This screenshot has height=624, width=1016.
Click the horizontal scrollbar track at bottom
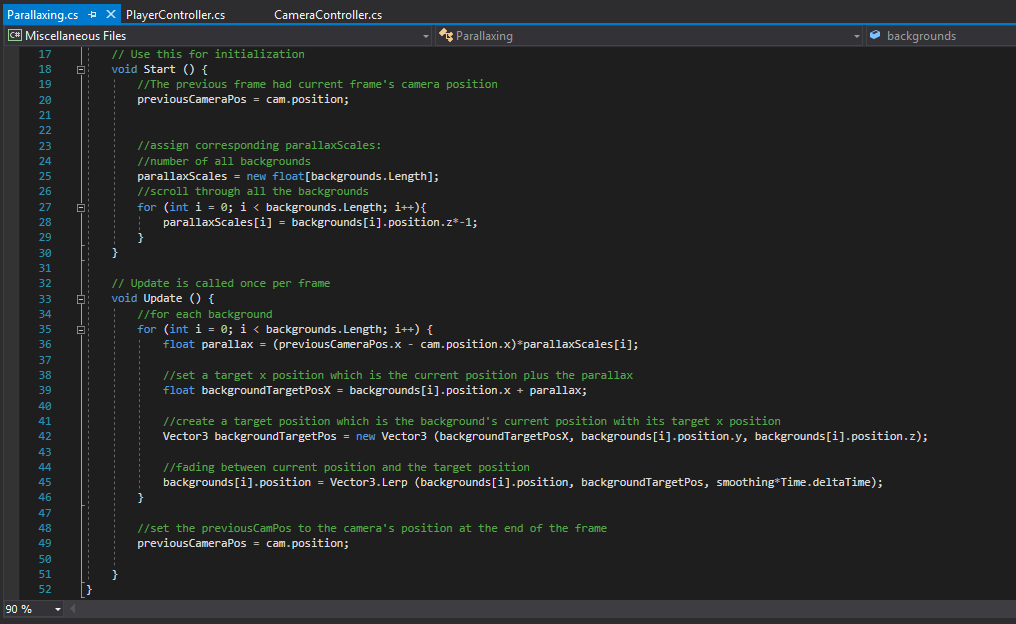(540, 609)
